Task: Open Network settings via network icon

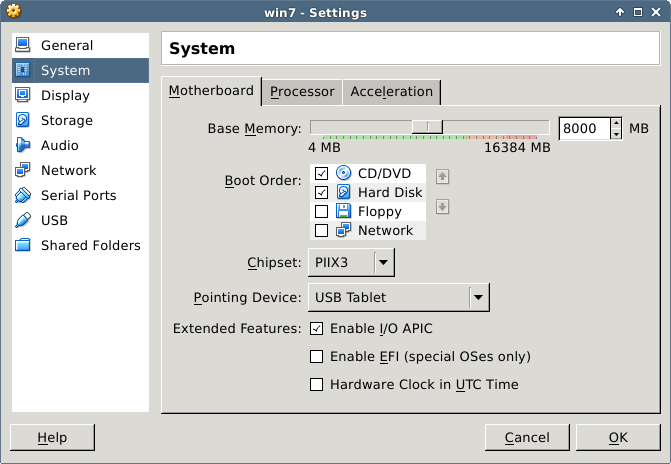Action: tap(23, 171)
